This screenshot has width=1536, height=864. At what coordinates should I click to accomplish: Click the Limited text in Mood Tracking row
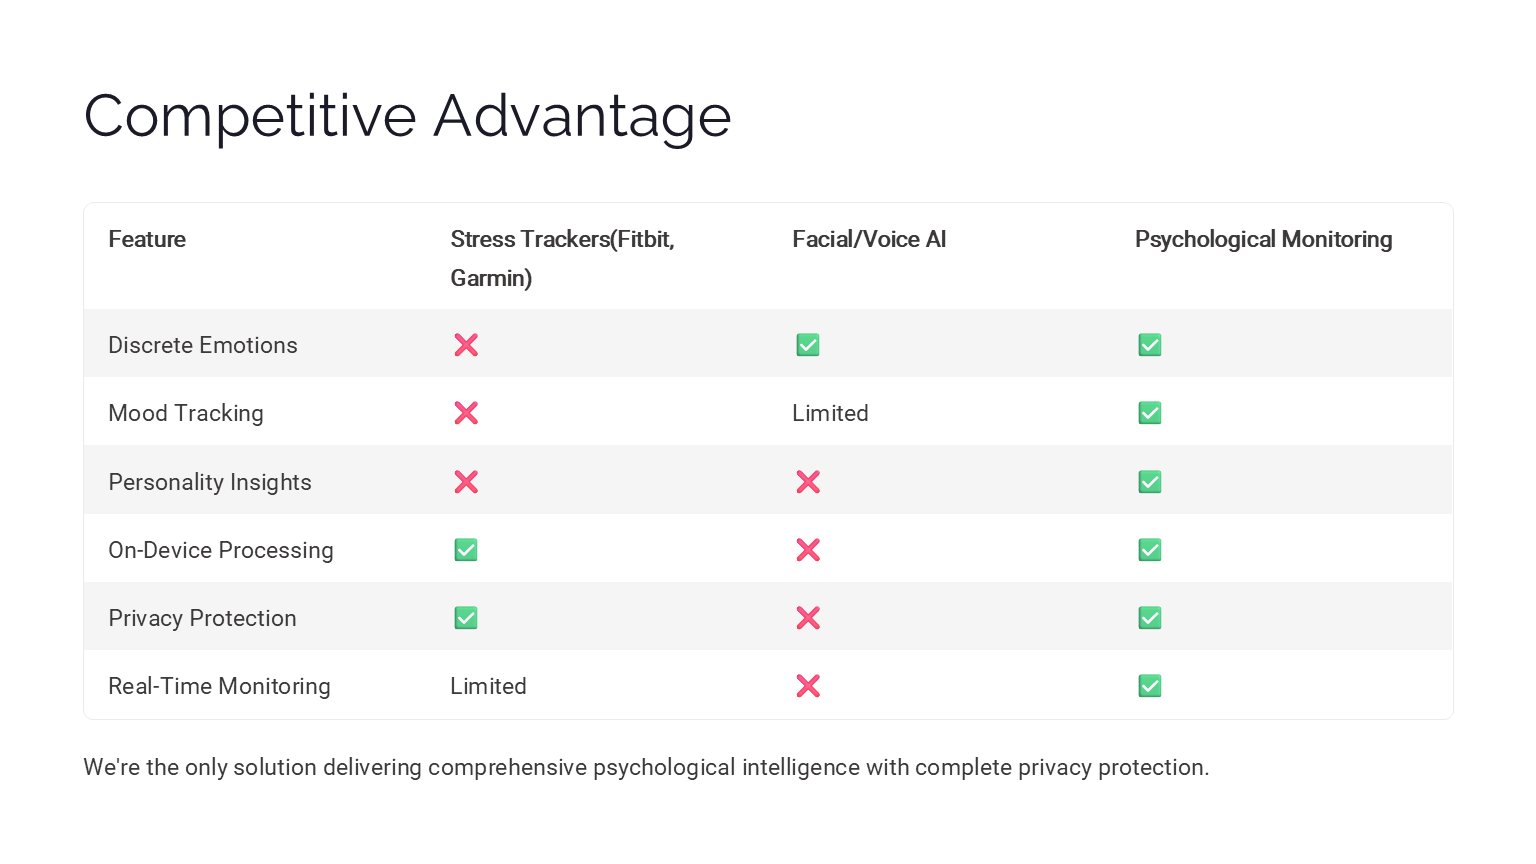[x=830, y=413]
